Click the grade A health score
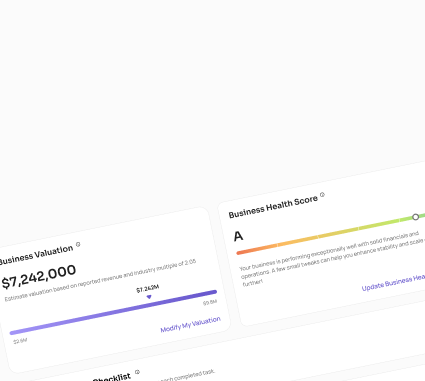Screen dimensions: 425x381 238,236
